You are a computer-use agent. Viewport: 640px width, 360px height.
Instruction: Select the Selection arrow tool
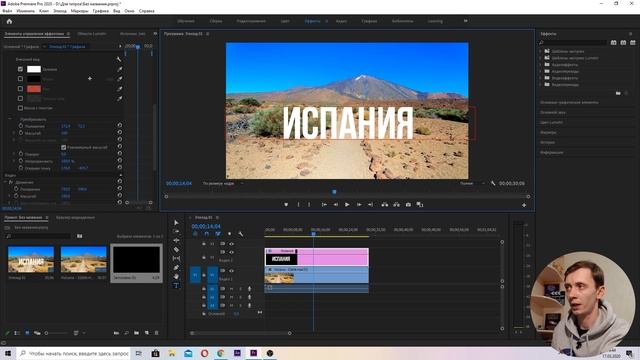pos(176,222)
